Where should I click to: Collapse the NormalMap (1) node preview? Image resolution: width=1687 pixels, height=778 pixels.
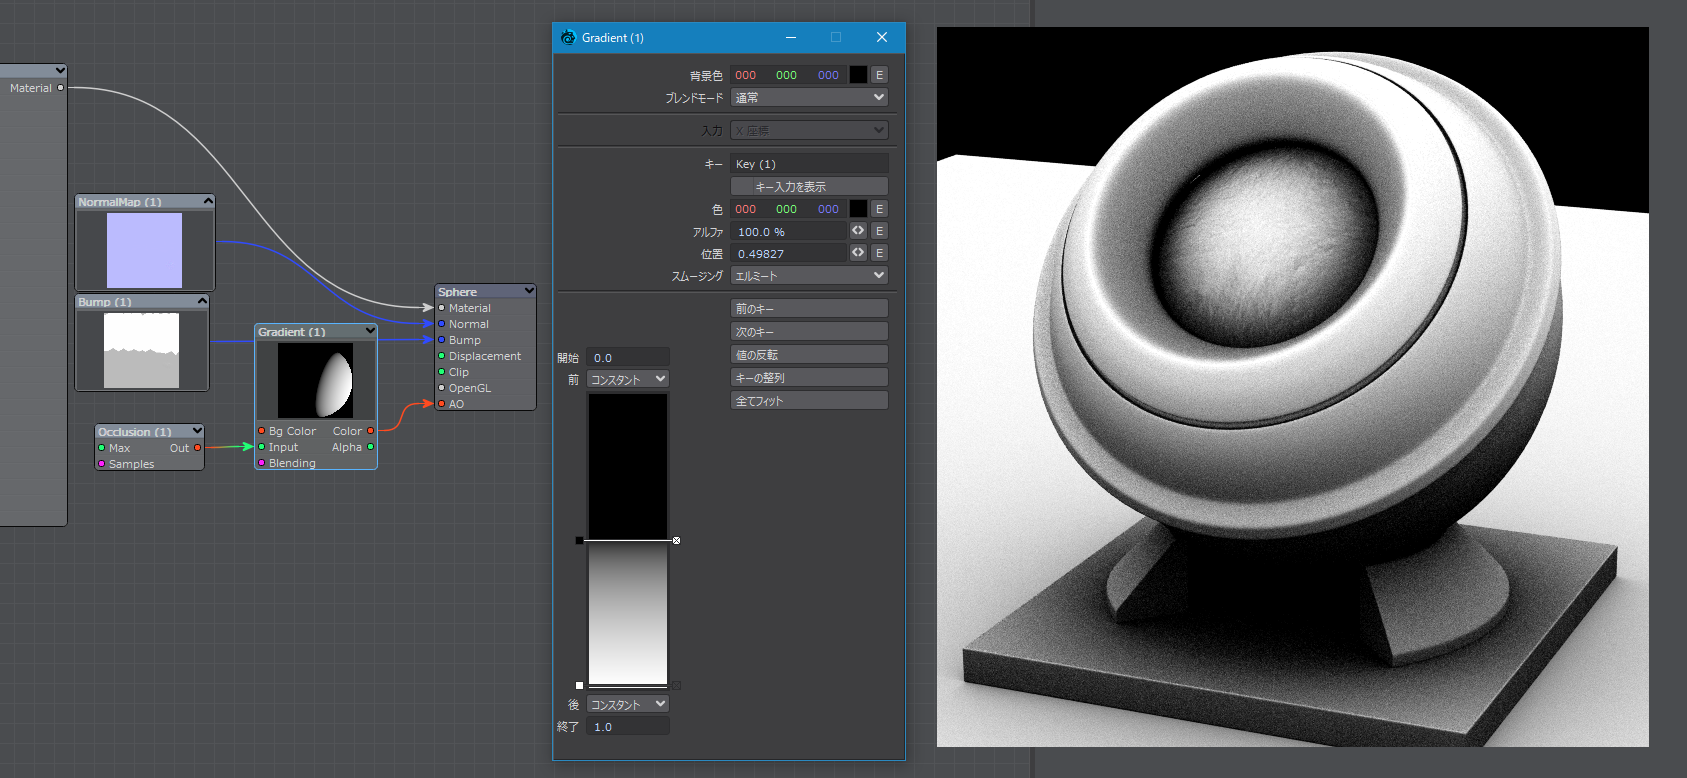click(208, 201)
